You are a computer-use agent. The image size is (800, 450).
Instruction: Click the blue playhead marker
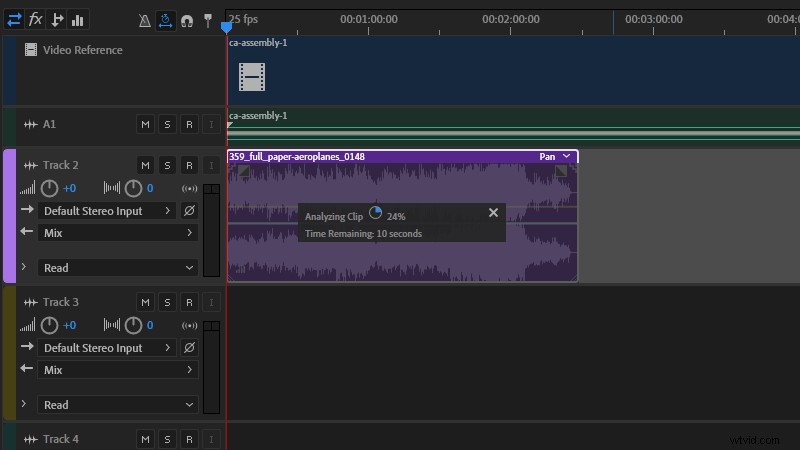tap(227, 27)
